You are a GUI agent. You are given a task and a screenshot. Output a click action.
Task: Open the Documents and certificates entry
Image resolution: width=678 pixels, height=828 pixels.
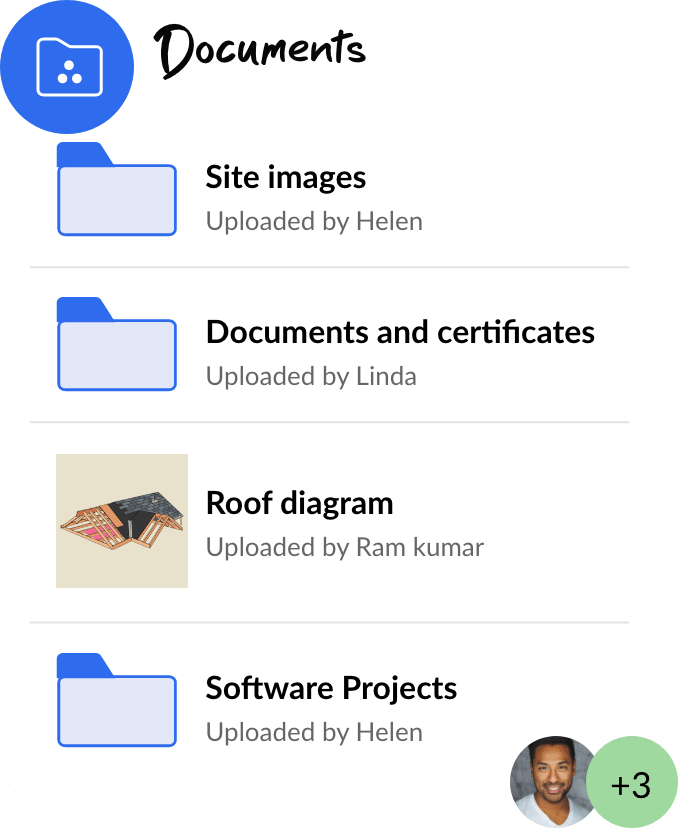coord(399,332)
